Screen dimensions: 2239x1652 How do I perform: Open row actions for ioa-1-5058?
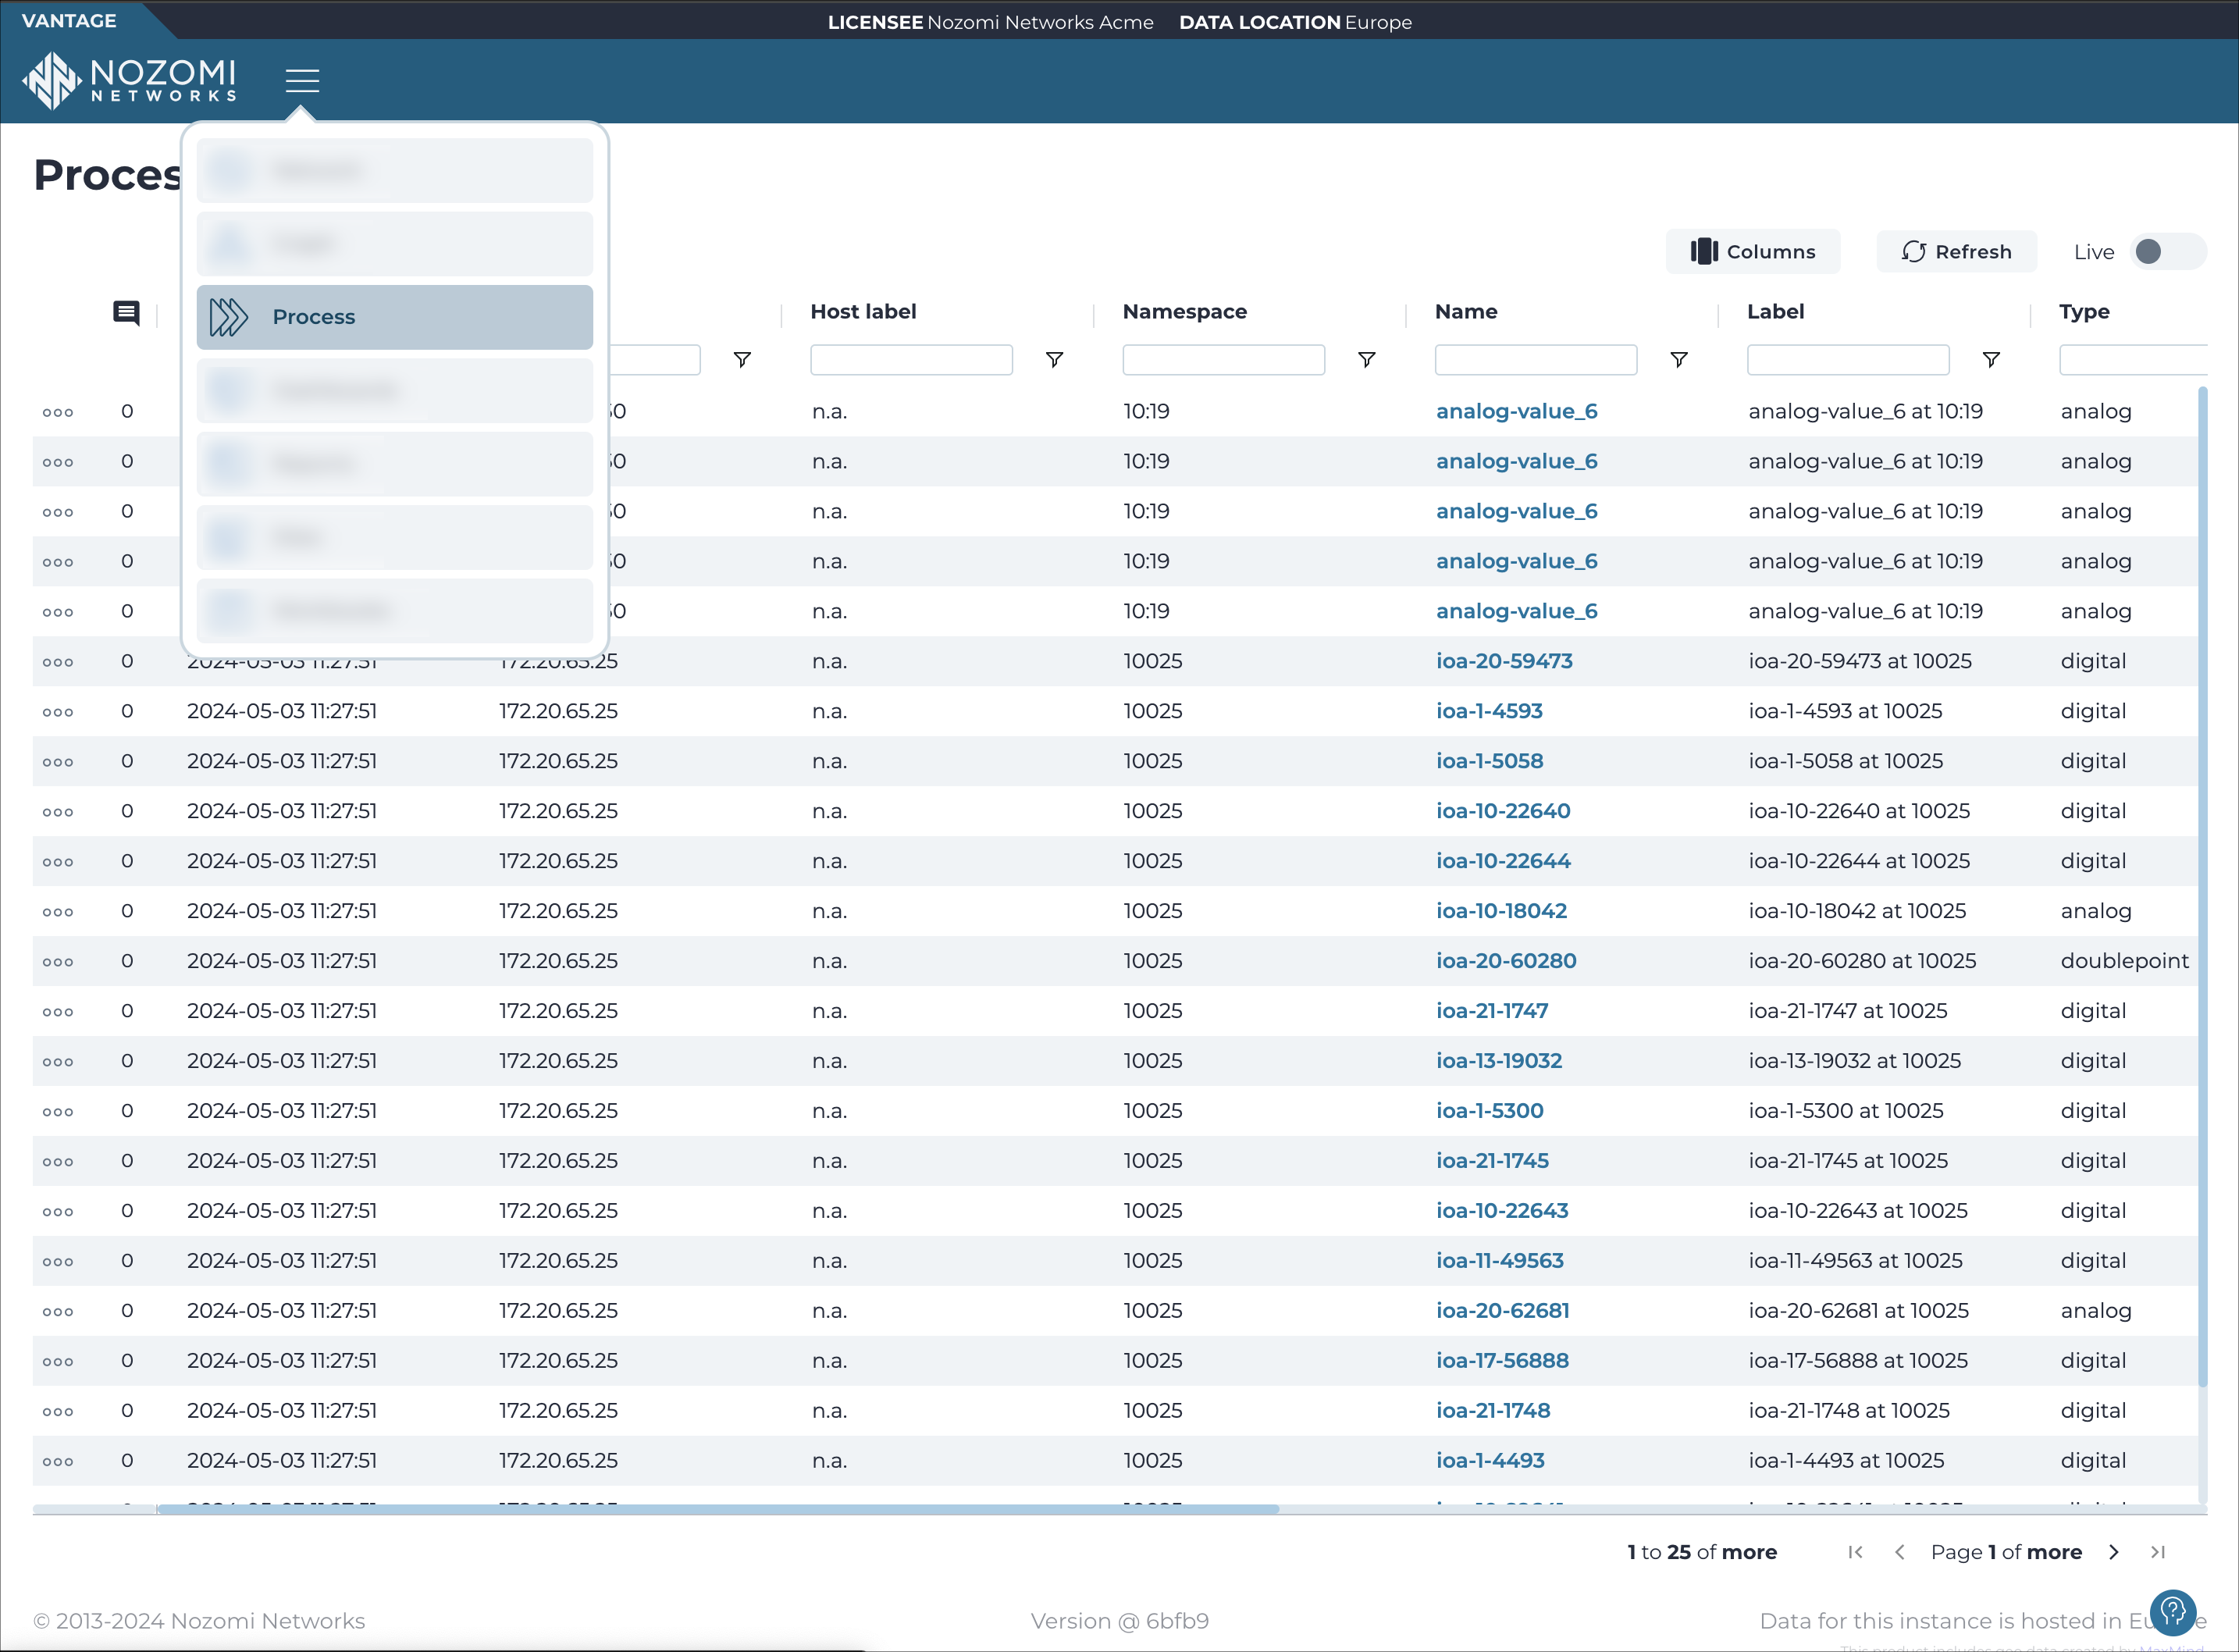point(58,762)
